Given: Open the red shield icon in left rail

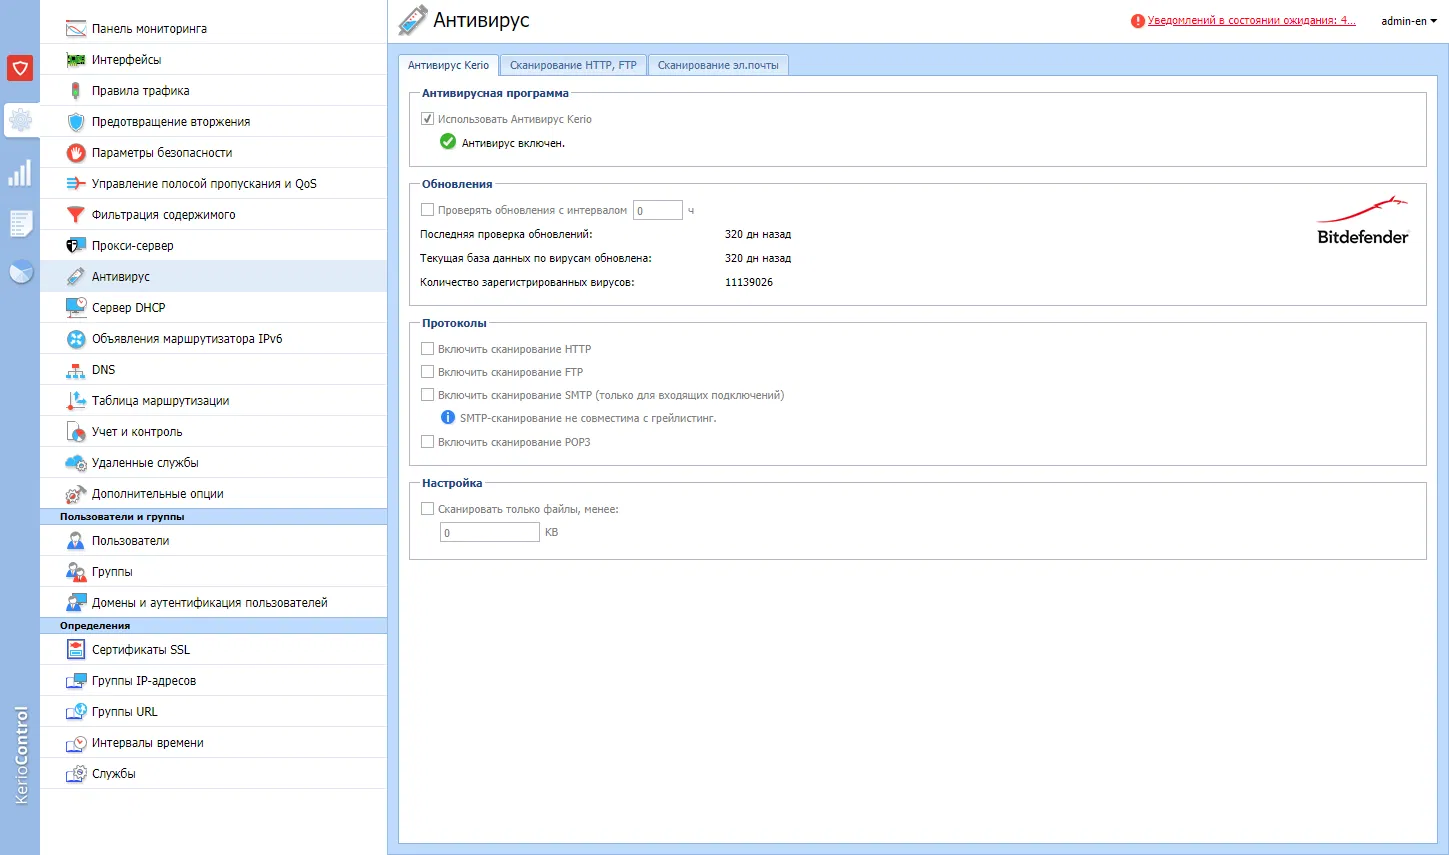Looking at the screenshot, I should [x=20, y=68].
